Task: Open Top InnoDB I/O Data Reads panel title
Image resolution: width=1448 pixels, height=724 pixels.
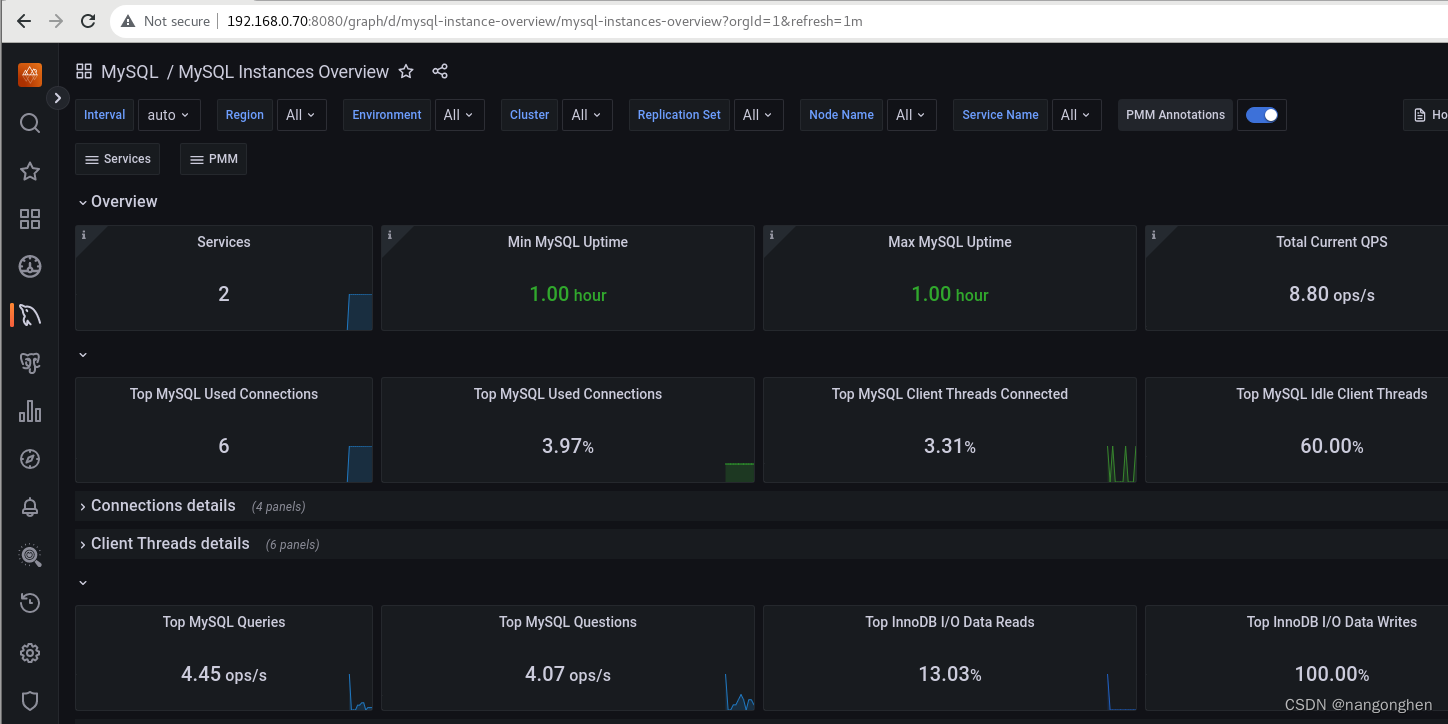Action: point(950,622)
